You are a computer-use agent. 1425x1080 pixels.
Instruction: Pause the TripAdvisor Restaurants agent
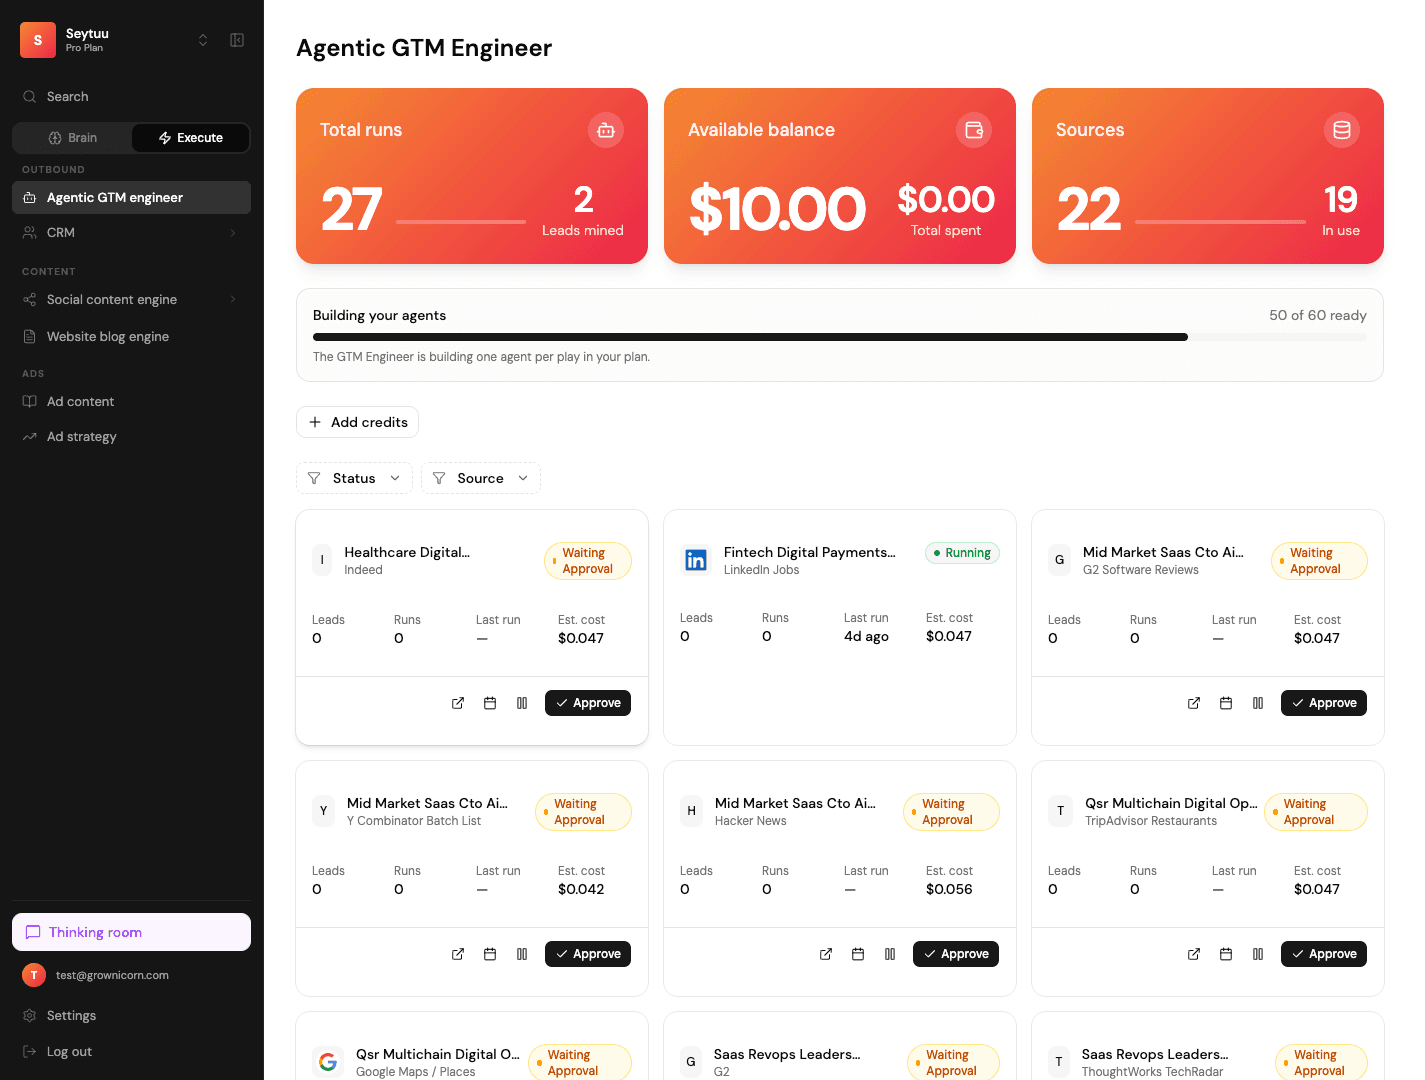[1258, 954]
